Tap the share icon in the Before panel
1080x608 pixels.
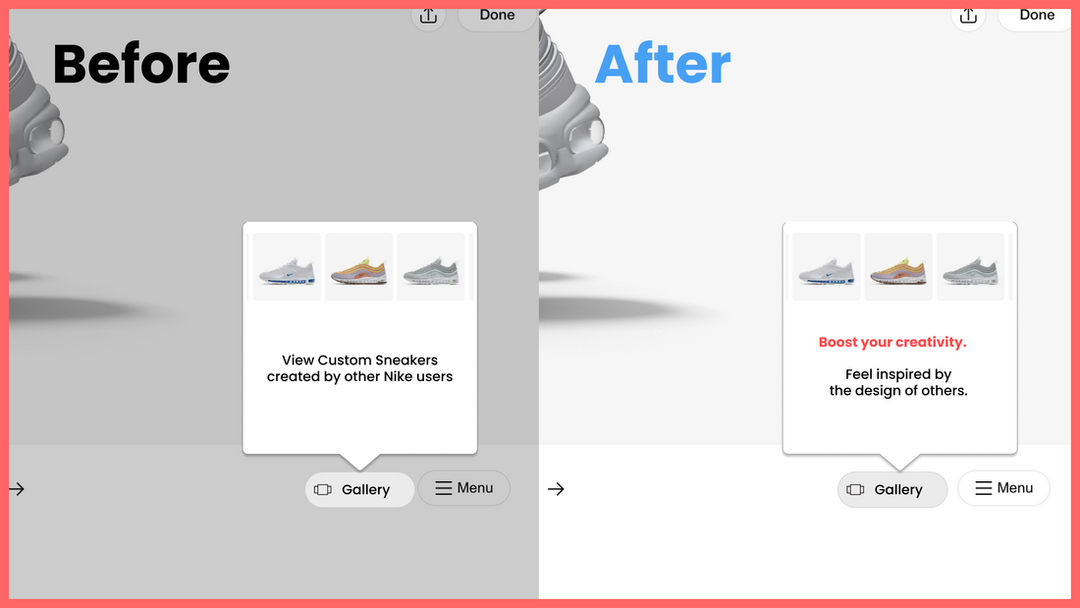428,16
